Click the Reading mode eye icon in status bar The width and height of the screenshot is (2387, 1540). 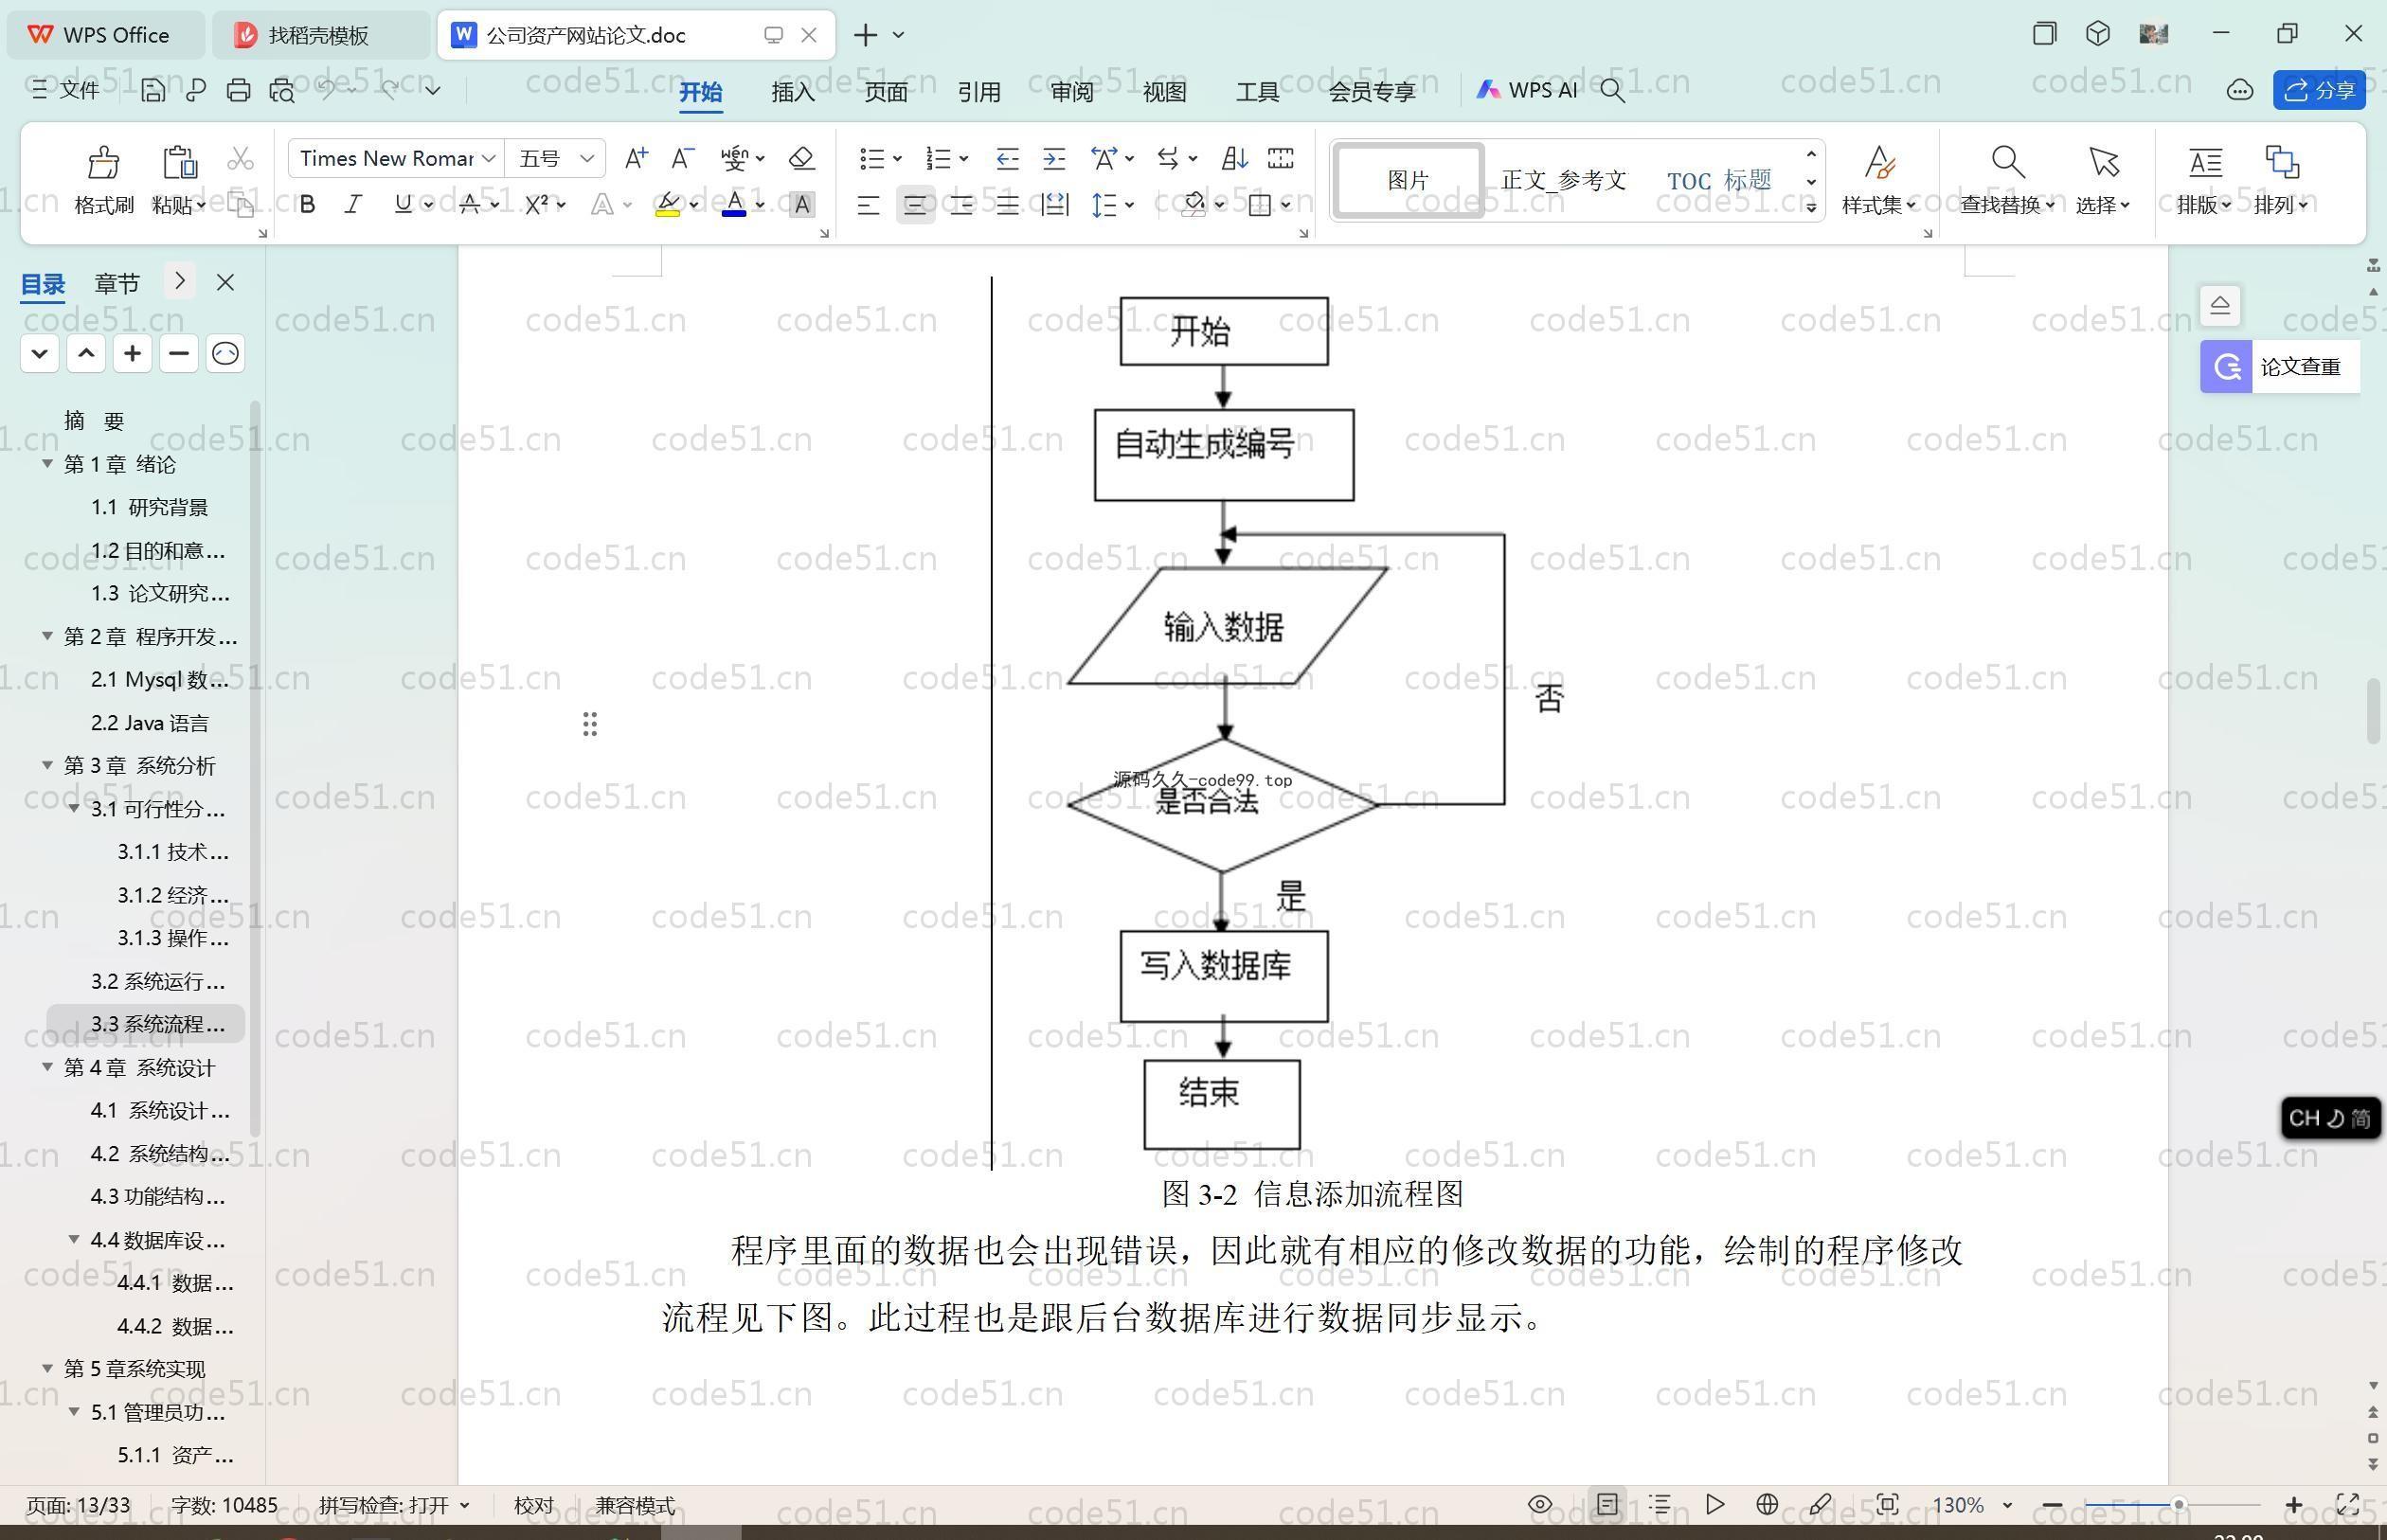pyautogui.click(x=1540, y=1504)
